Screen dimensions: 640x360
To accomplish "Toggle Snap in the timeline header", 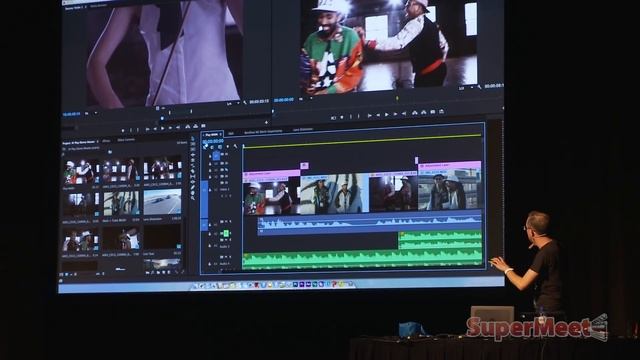I will [212, 147].
